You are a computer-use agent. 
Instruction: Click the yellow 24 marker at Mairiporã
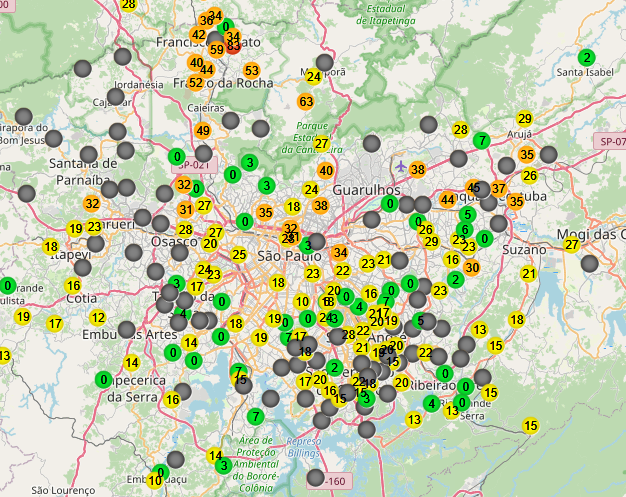pyautogui.click(x=314, y=76)
